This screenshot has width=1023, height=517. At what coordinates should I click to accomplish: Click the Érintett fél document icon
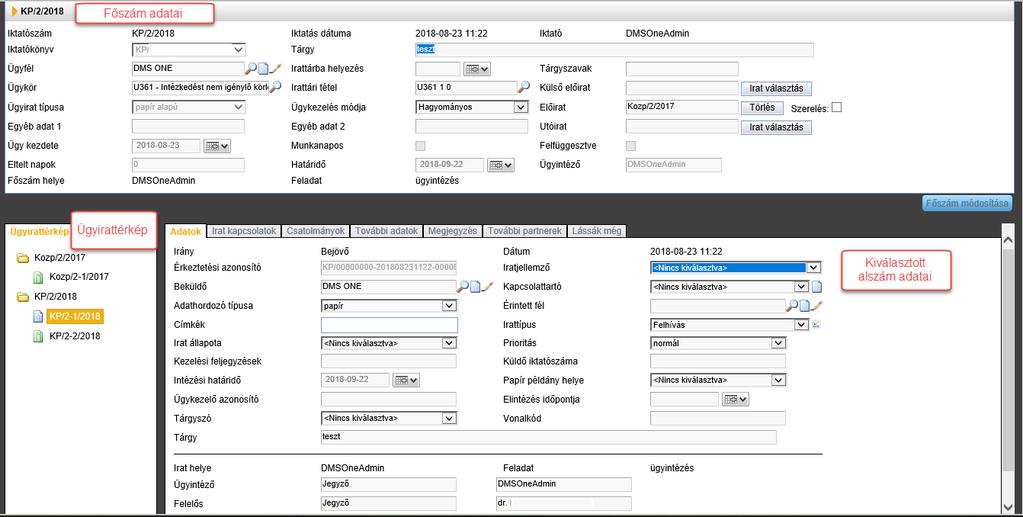[804, 305]
